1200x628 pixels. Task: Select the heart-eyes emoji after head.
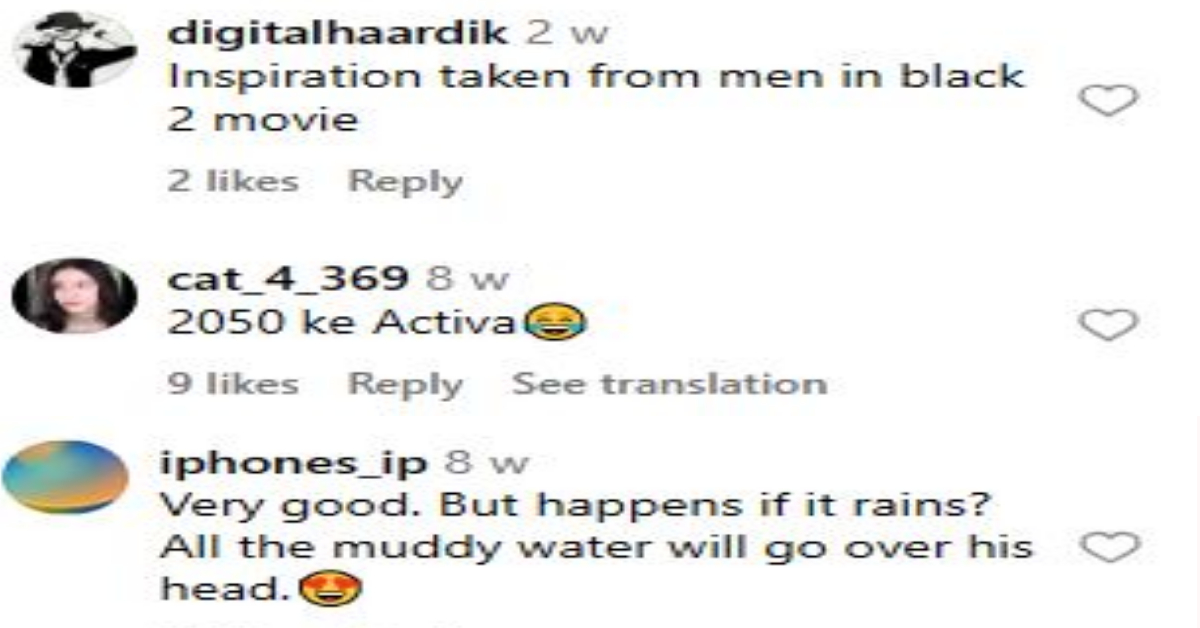click(333, 590)
